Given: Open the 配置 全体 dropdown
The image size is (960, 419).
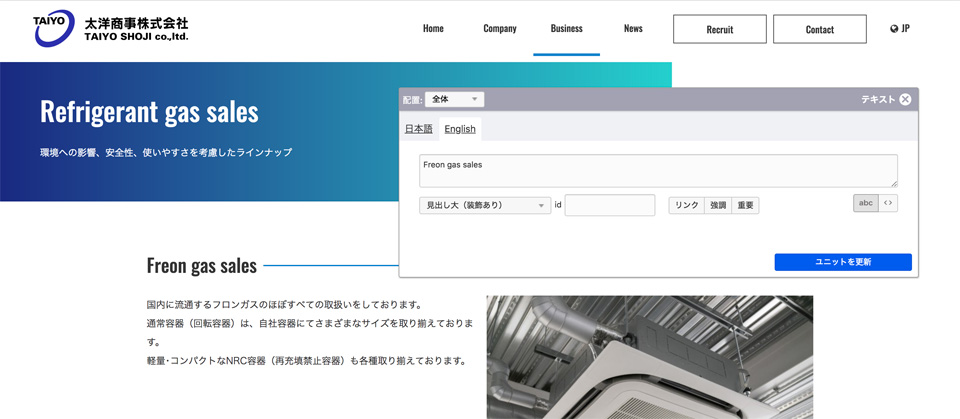Looking at the screenshot, I should [454, 99].
